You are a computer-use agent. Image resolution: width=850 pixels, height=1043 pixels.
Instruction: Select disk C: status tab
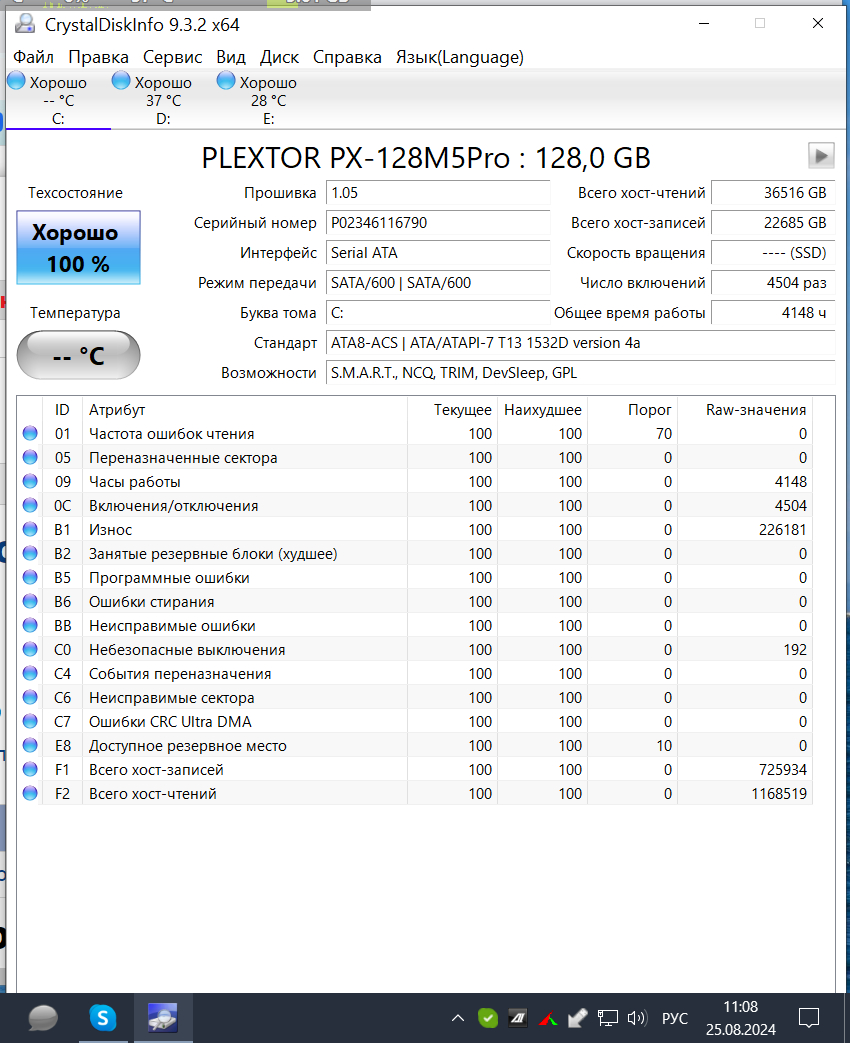(59, 100)
